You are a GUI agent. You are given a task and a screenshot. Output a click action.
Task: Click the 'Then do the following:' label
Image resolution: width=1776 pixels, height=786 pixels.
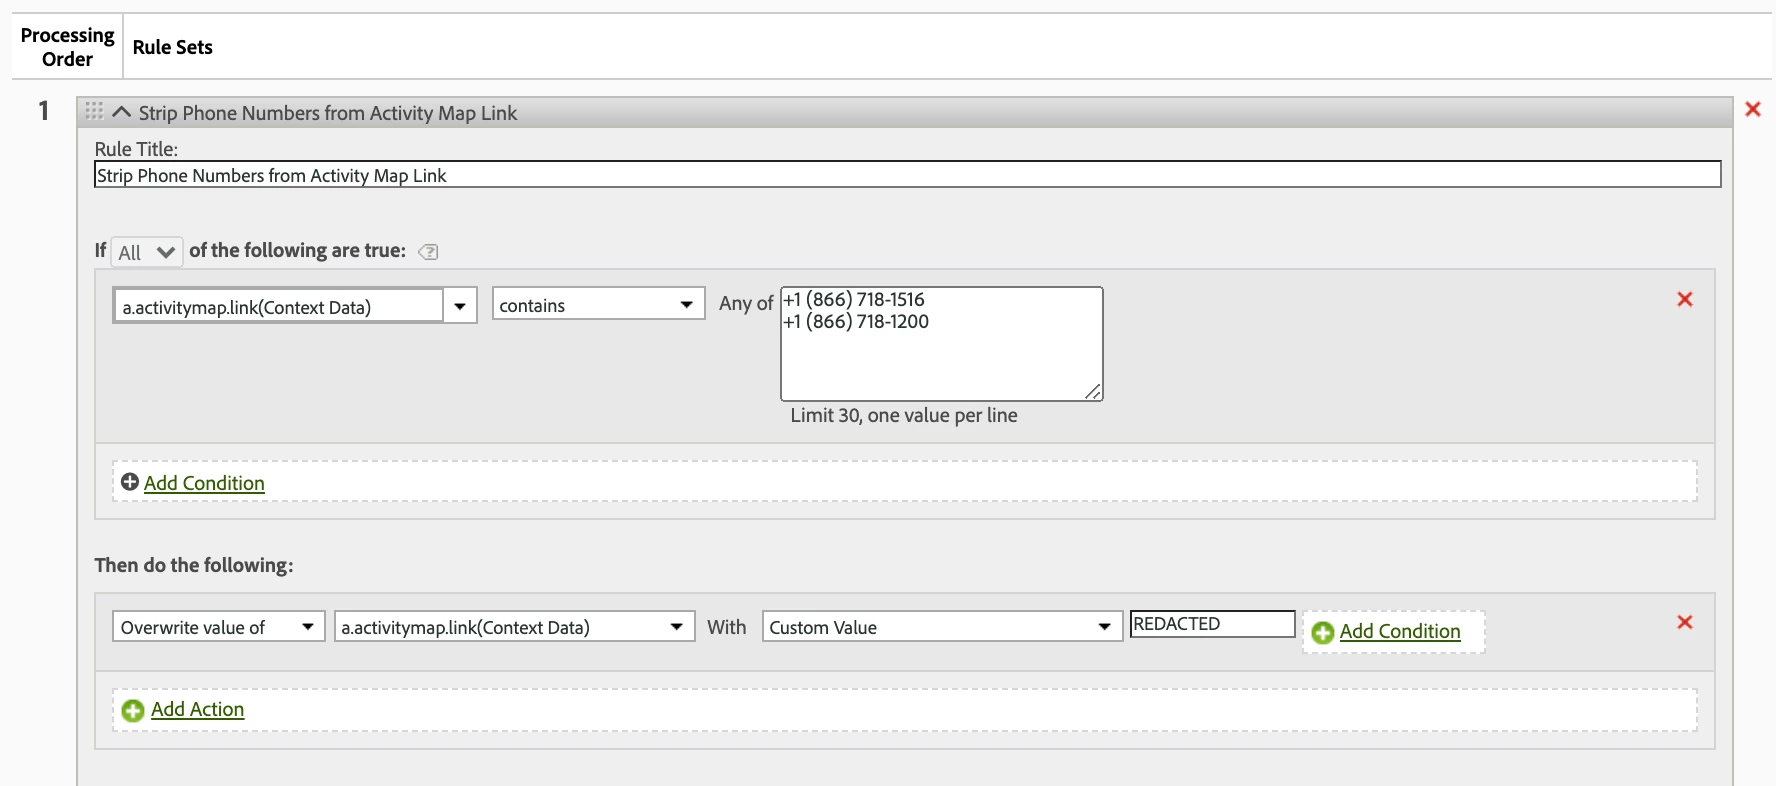click(194, 565)
